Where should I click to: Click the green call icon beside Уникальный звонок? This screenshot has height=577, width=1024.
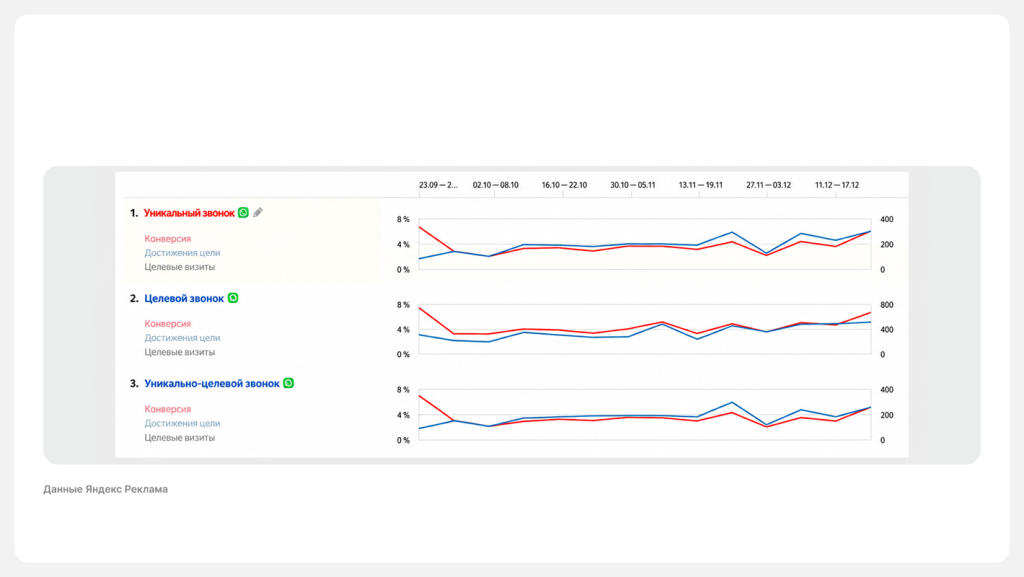point(243,213)
